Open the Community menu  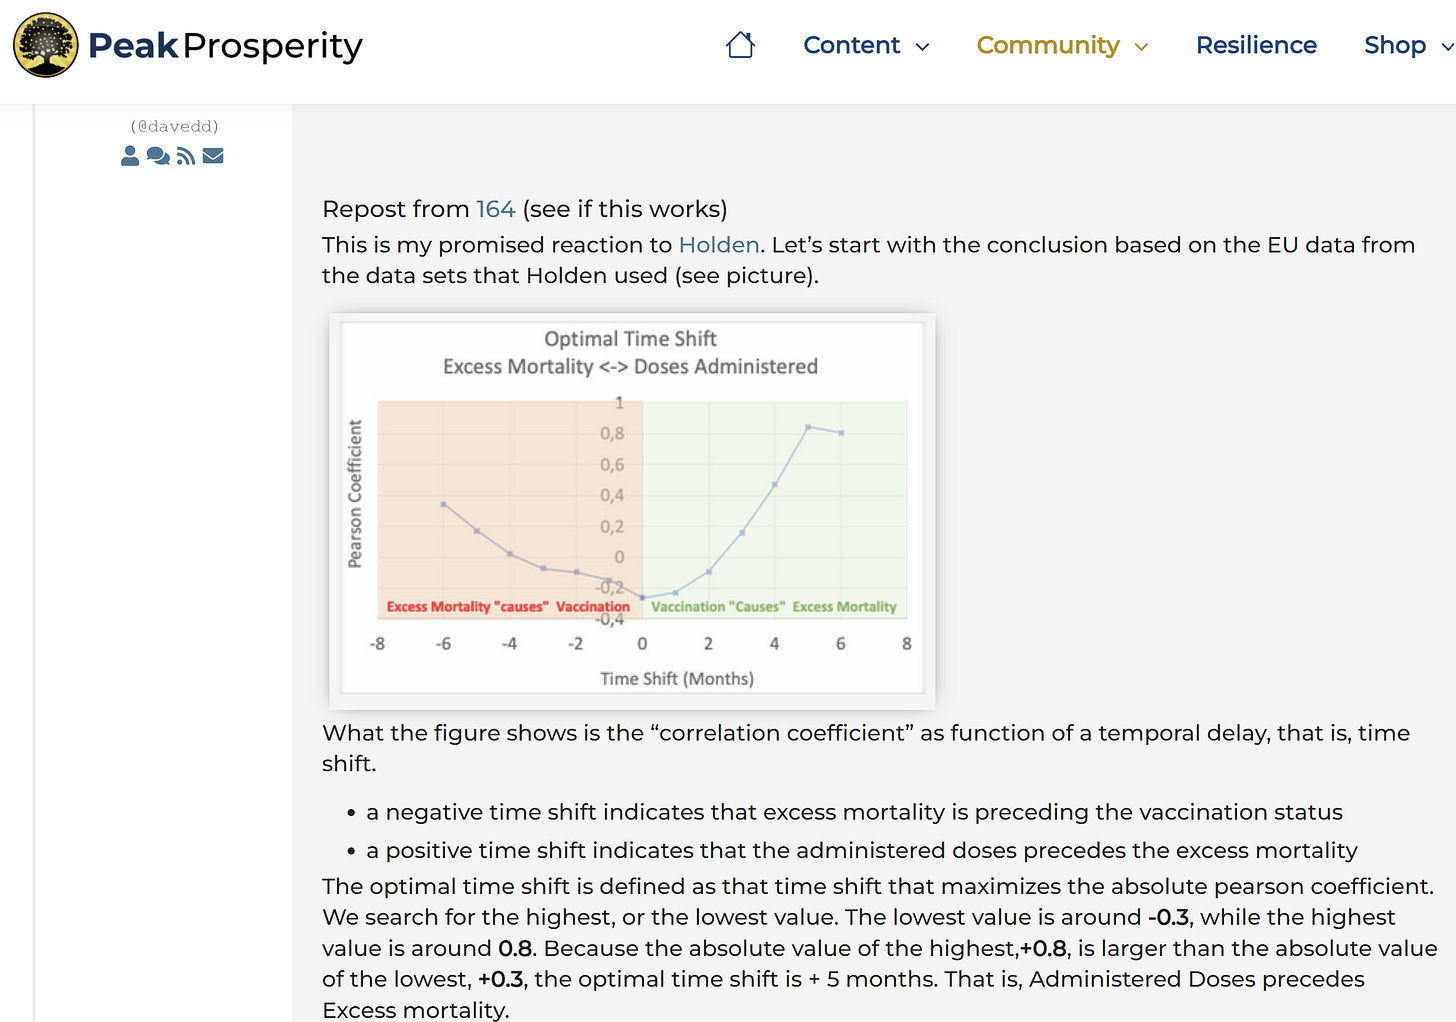click(x=1047, y=45)
